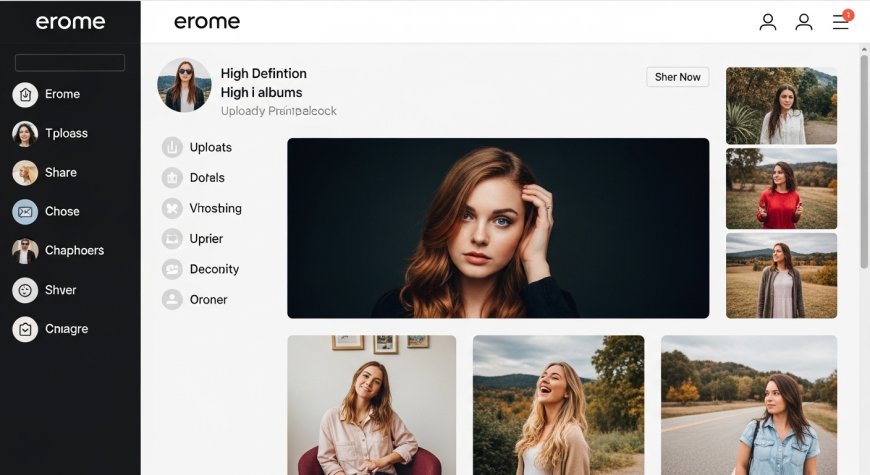Click the Erome sidebar icon
This screenshot has height=475, width=870.
pyautogui.click(x=25, y=95)
